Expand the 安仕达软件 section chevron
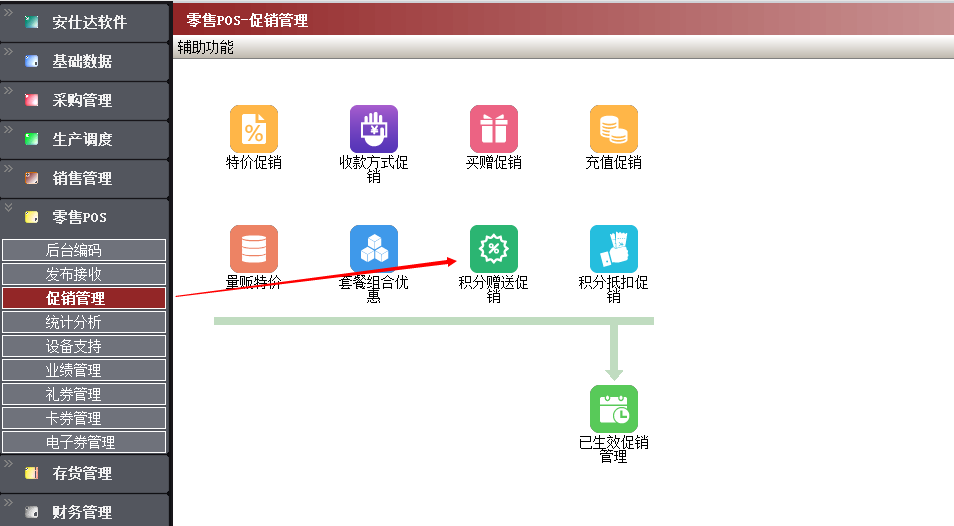 [x=8, y=12]
